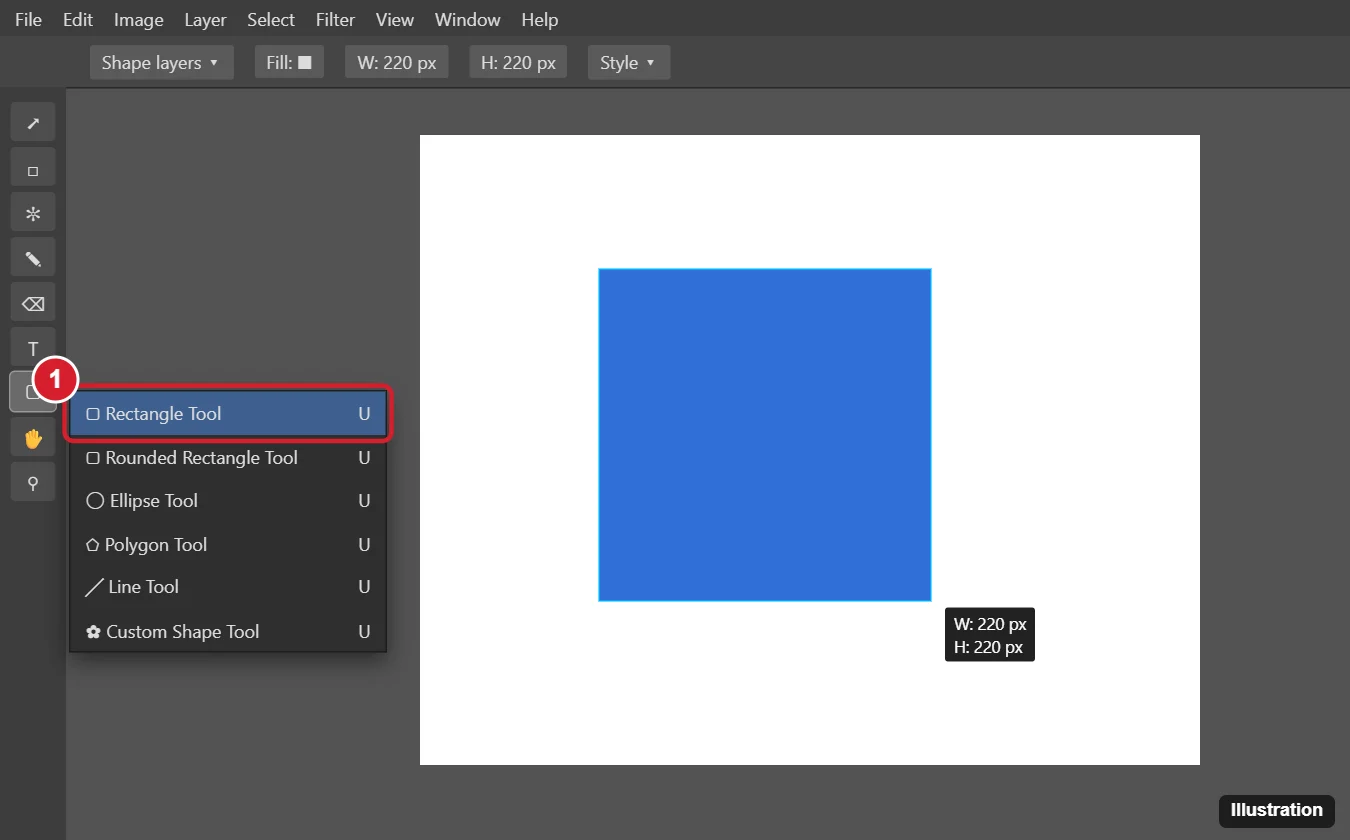Image resolution: width=1350 pixels, height=840 pixels.
Task: Click the blue square shape on canvas
Action: click(x=765, y=435)
